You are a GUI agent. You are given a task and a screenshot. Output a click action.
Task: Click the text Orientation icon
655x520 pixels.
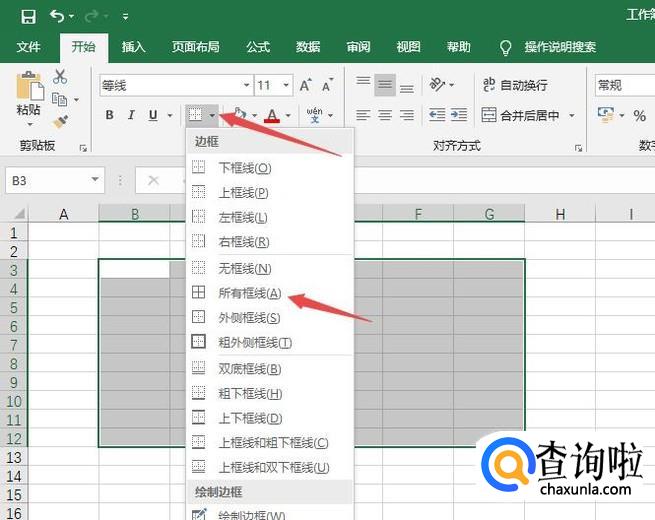tap(437, 85)
